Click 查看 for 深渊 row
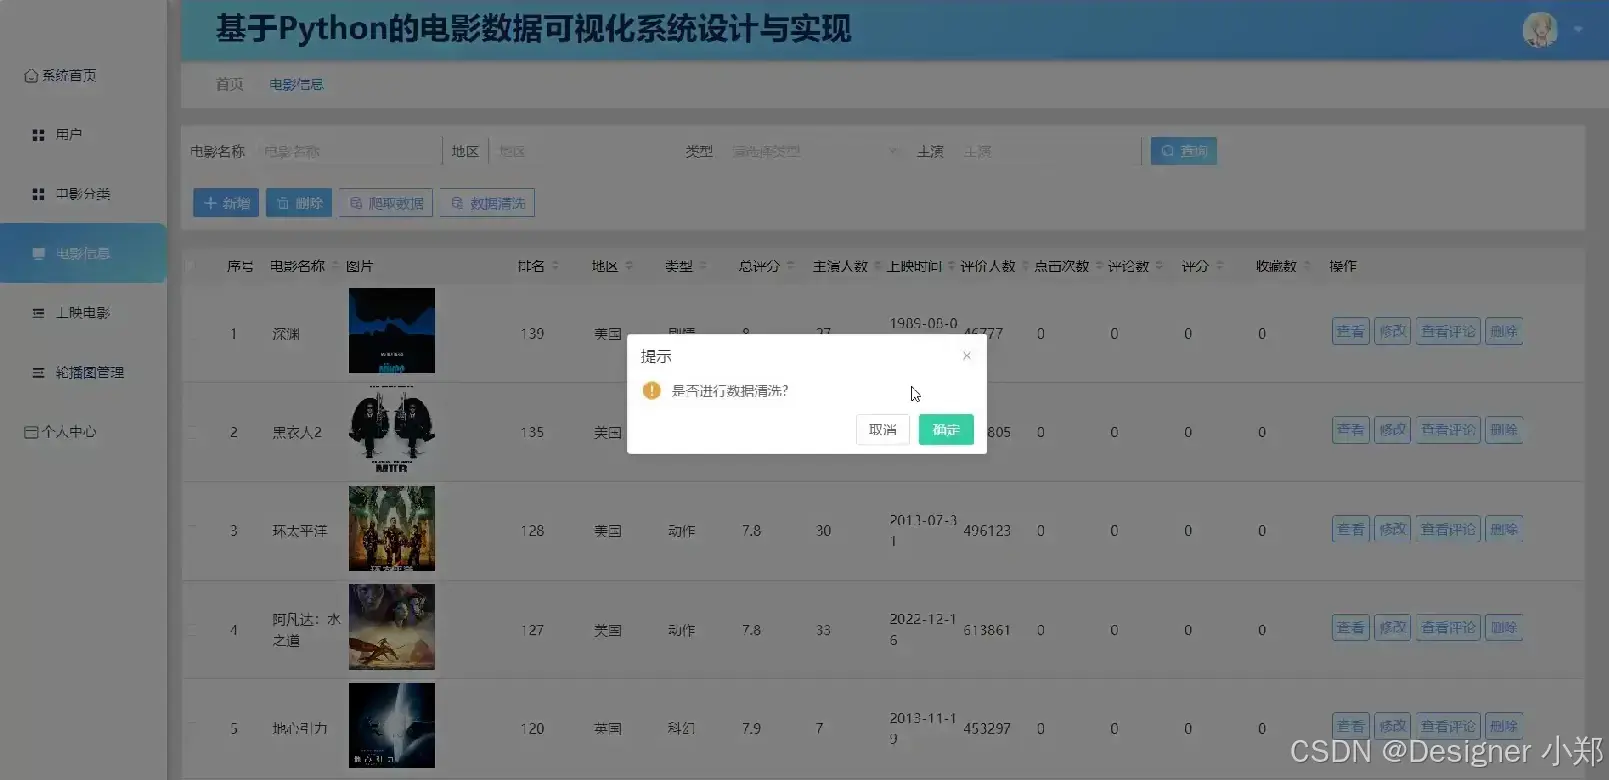Viewport: 1609px width, 780px height. 1350,331
